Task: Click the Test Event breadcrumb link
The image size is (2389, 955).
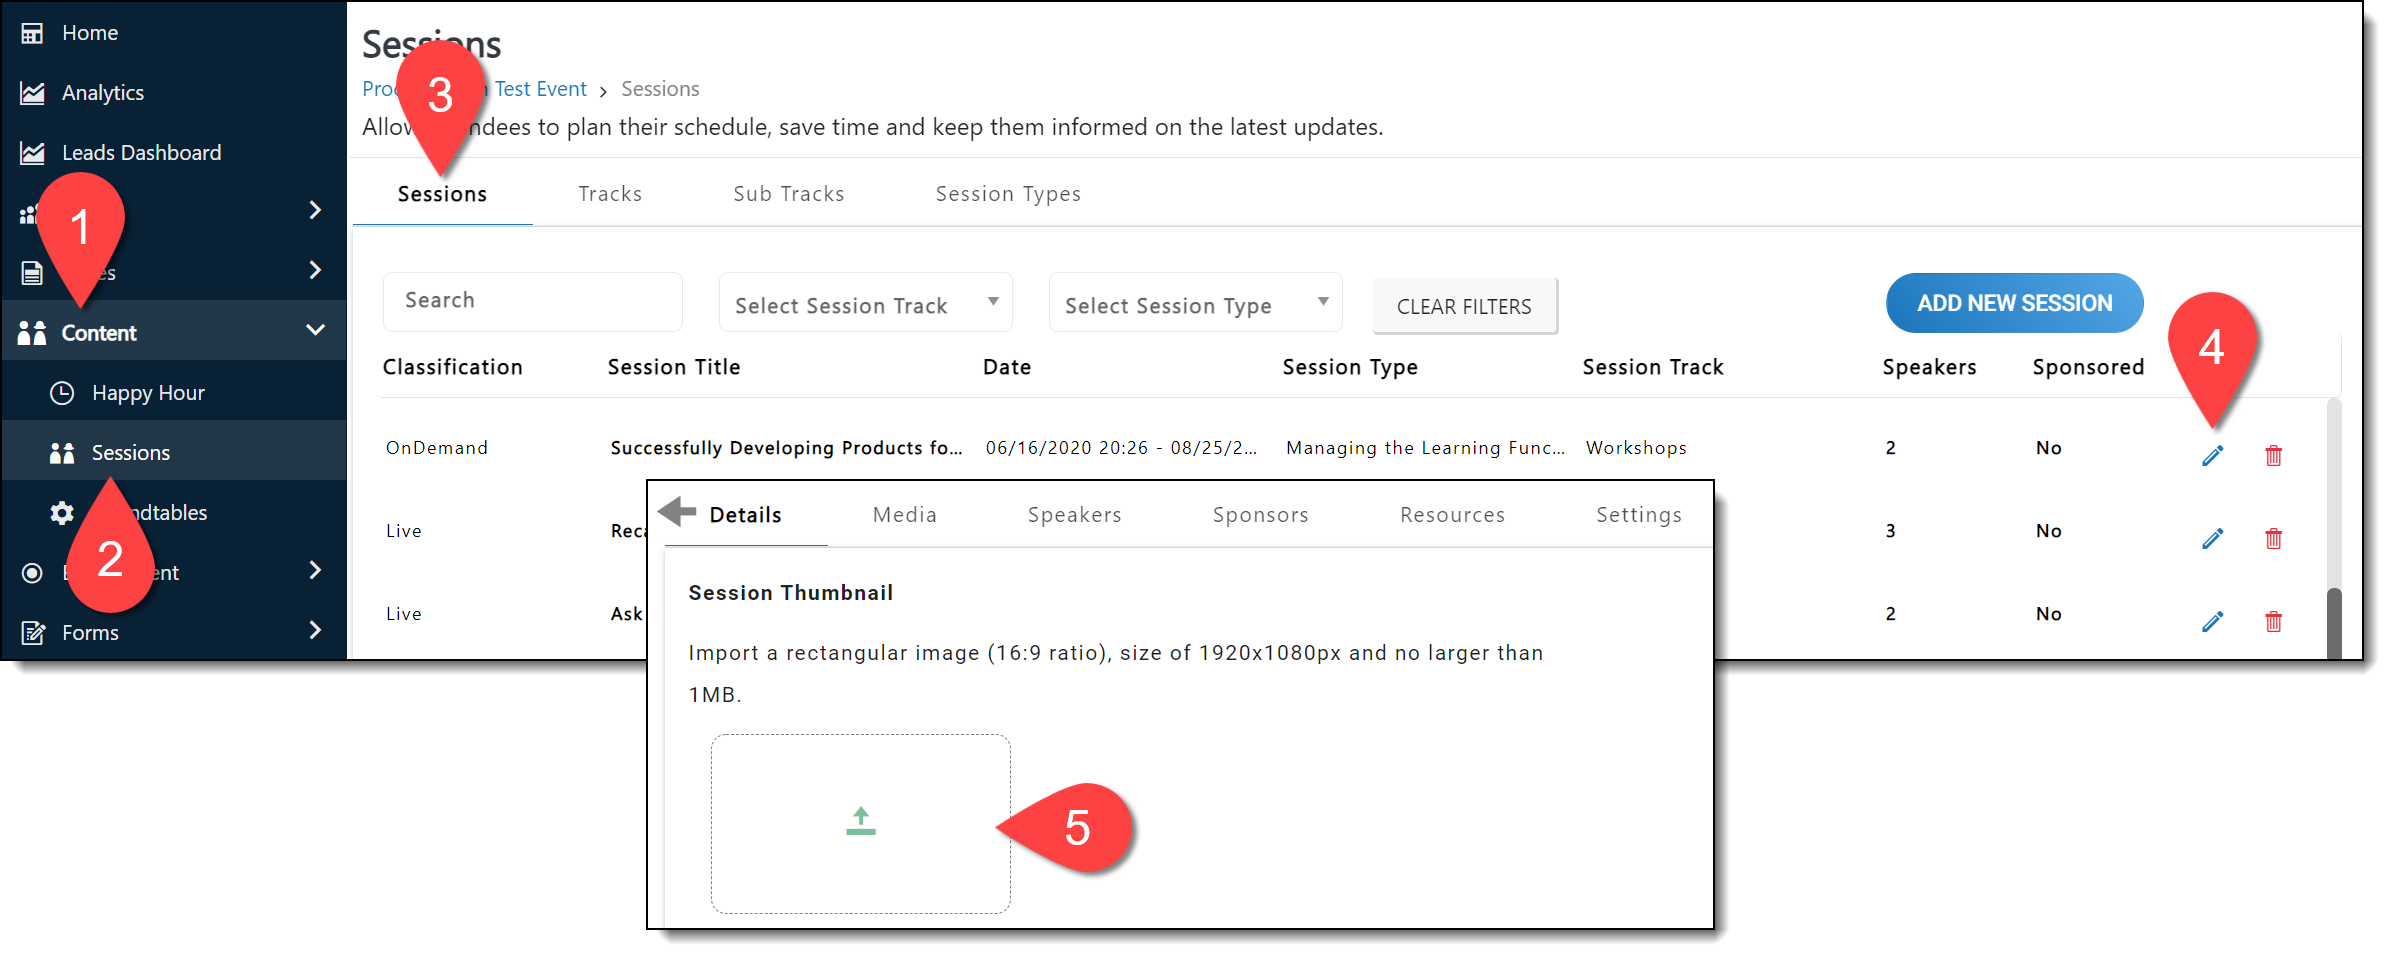Action: coord(540,89)
